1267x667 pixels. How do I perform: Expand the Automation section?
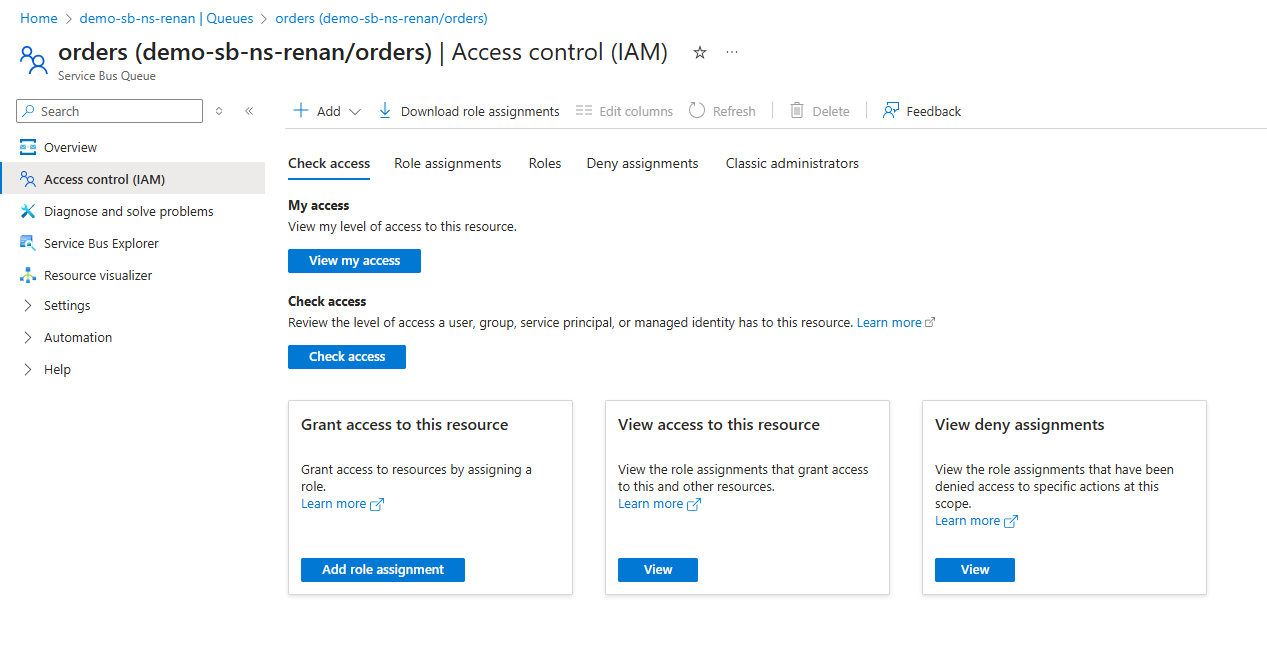[x=78, y=337]
